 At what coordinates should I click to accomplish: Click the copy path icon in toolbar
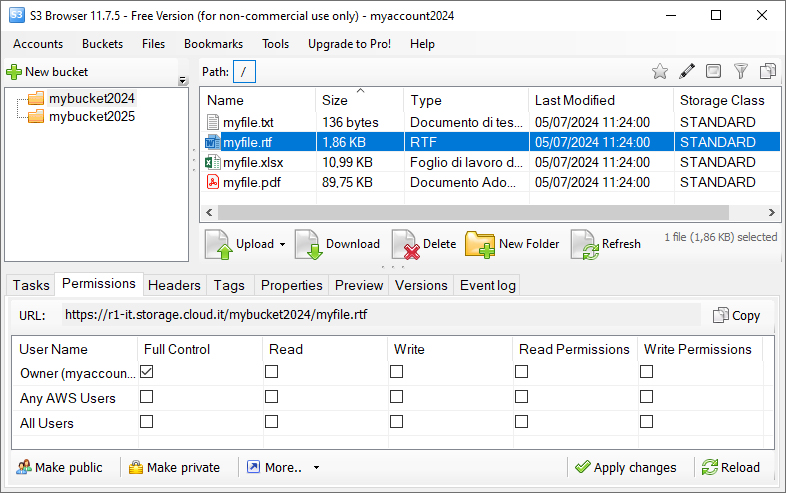coord(767,72)
